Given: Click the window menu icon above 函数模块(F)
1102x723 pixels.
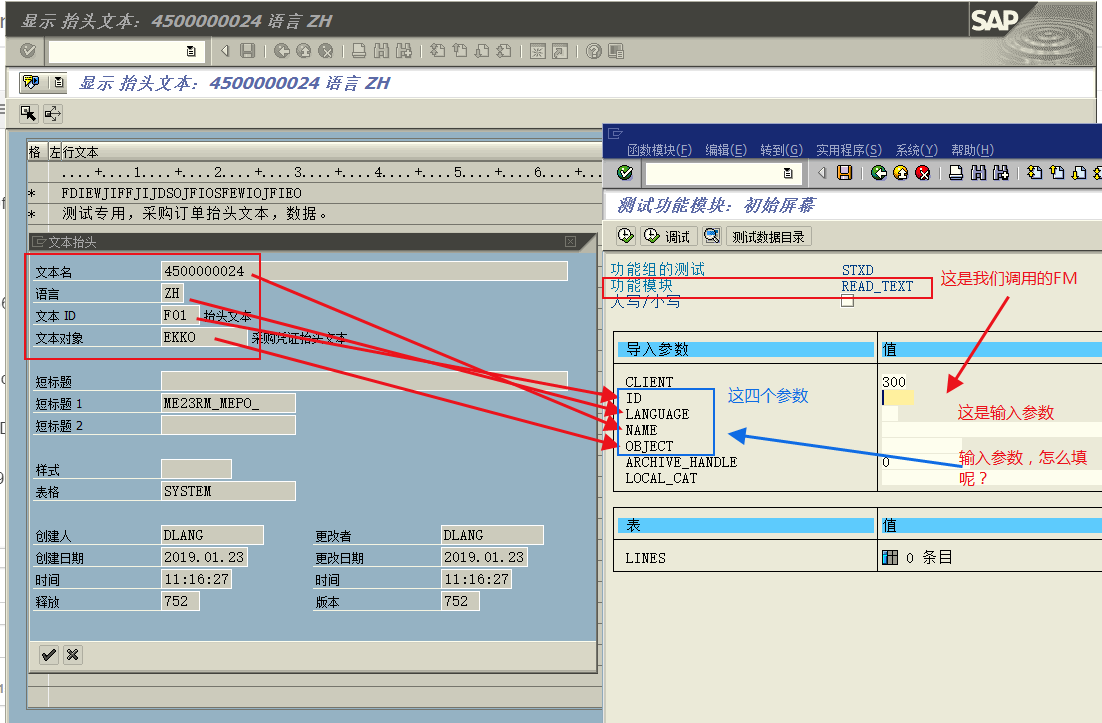Looking at the screenshot, I should tap(615, 133).
